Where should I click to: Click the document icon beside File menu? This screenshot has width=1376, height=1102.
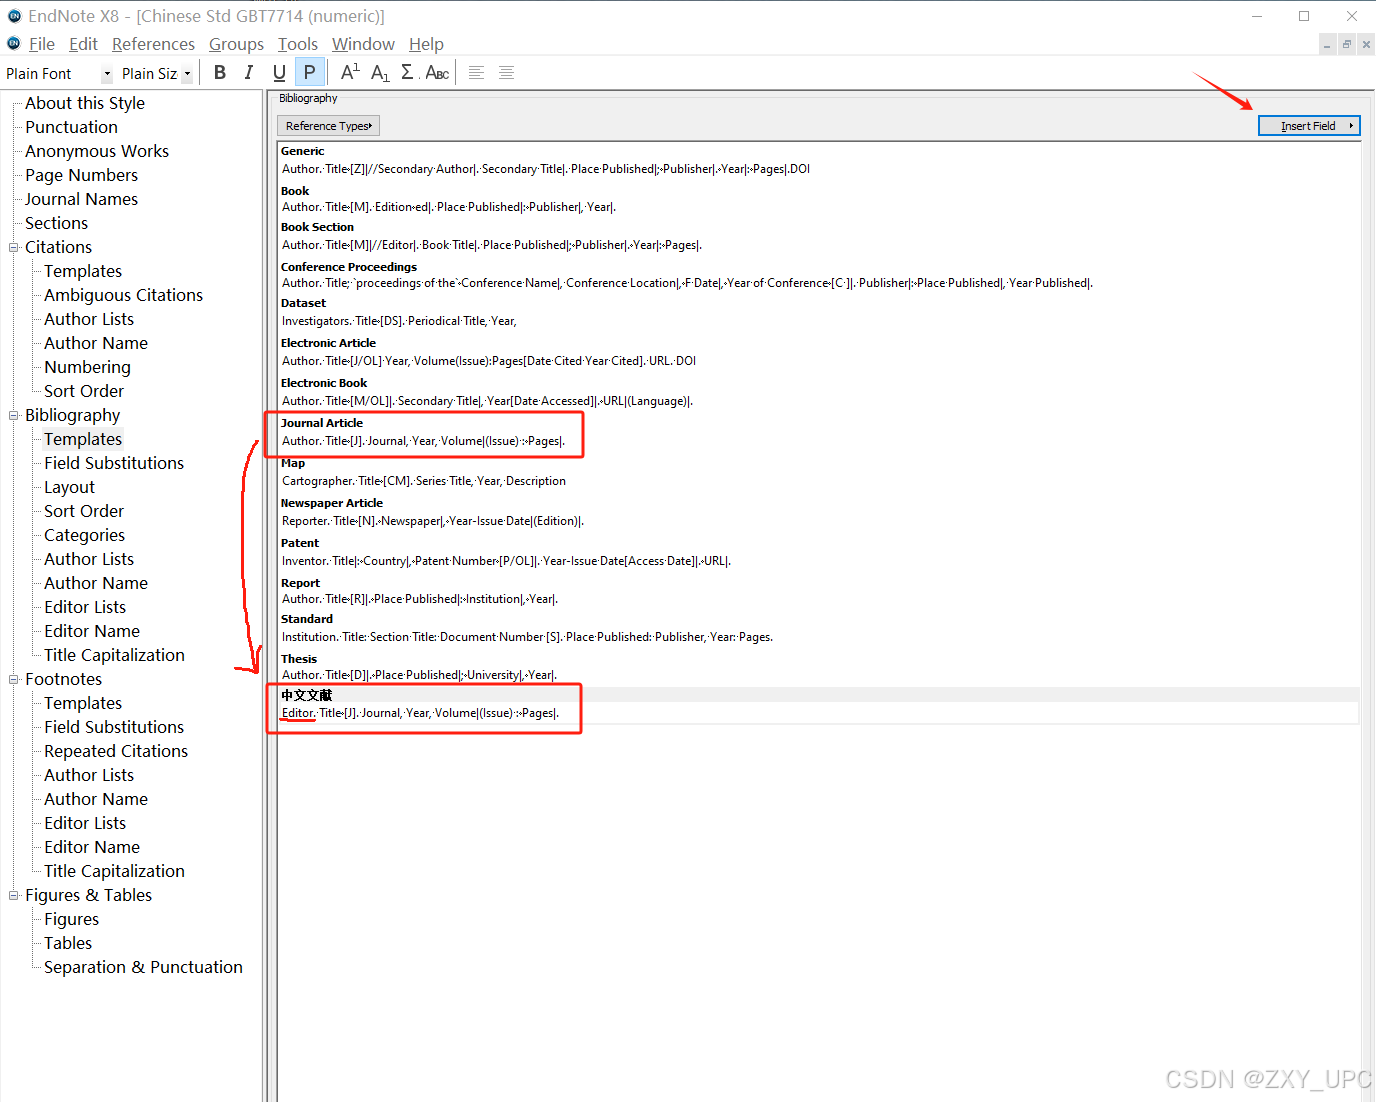(14, 44)
